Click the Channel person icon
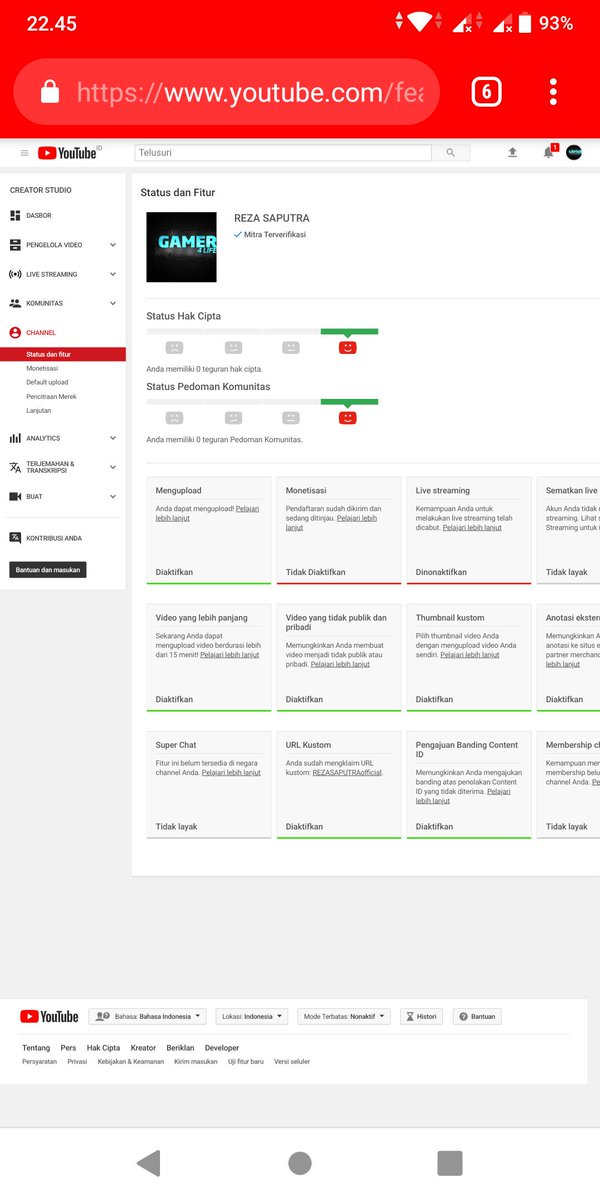This screenshot has width=600, height=1200. 15,332
